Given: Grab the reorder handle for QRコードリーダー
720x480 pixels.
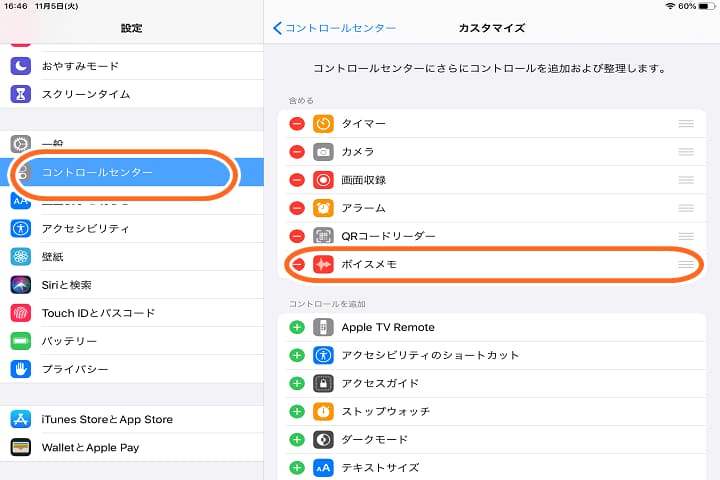Looking at the screenshot, I should pos(686,236).
